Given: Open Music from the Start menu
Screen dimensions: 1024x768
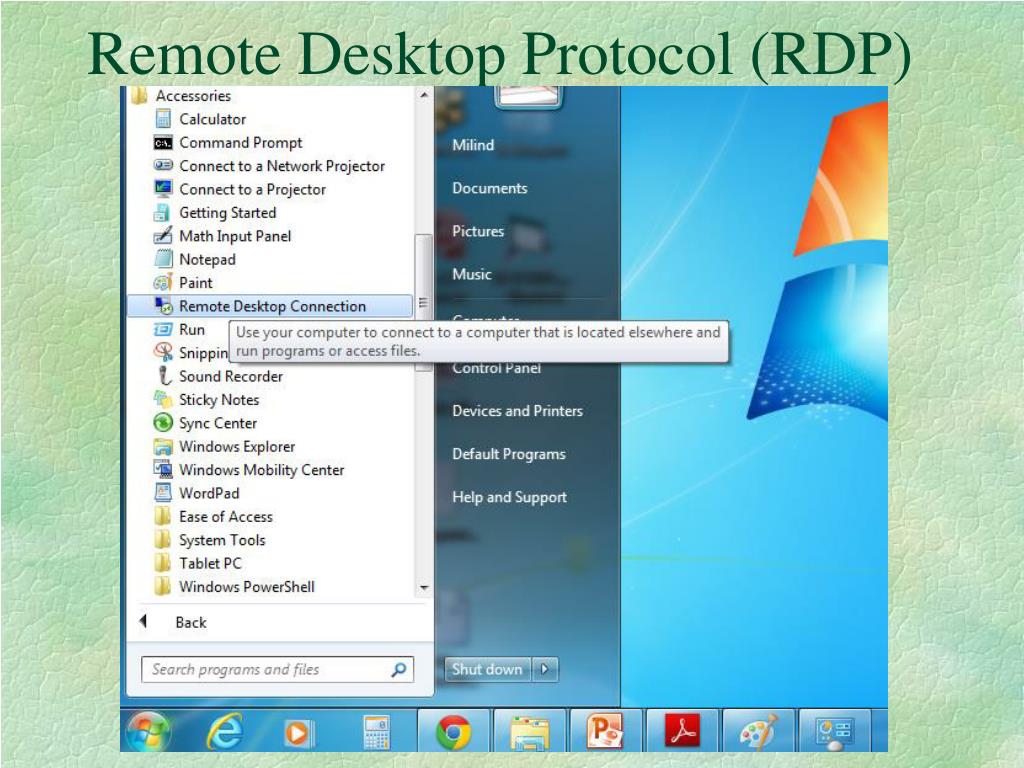Looking at the screenshot, I should pyautogui.click(x=472, y=274).
